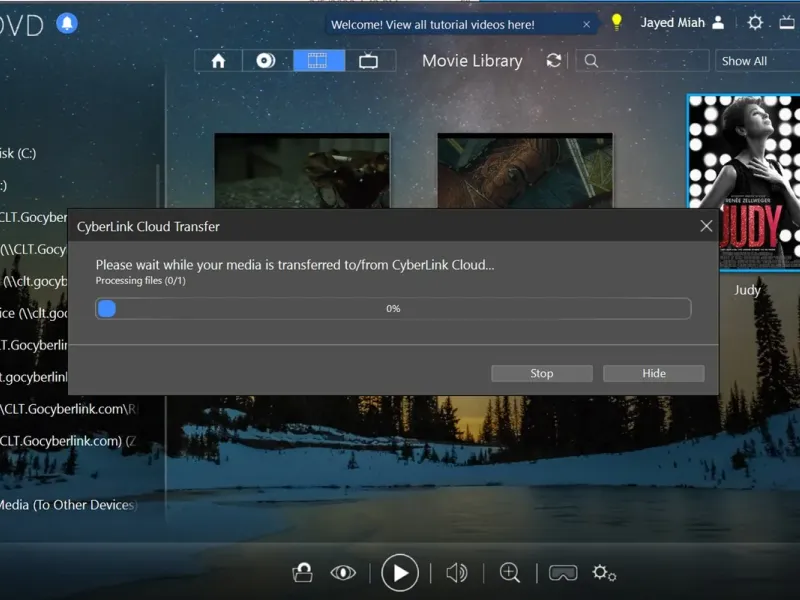Click the transfer progress bar
Screen dimensions: 800x600
pyautogui.click(x=393, y=309)
